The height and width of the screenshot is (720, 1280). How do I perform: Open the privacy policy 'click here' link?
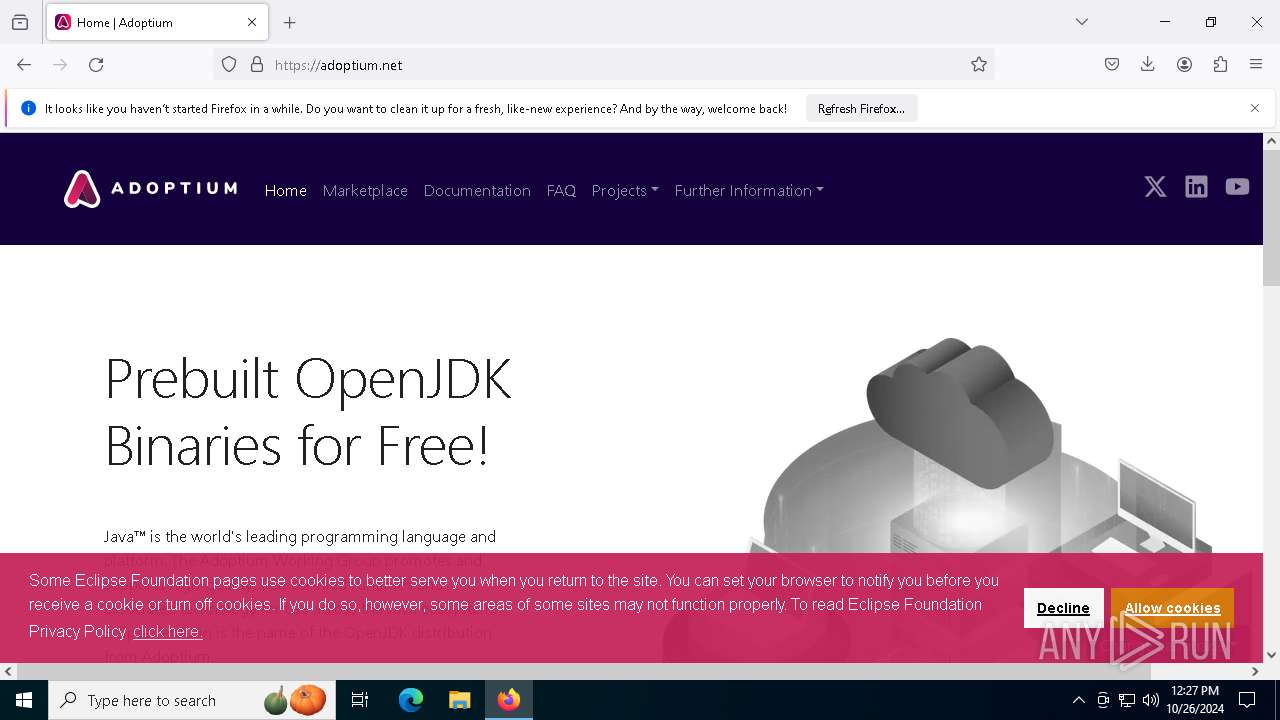167,631
